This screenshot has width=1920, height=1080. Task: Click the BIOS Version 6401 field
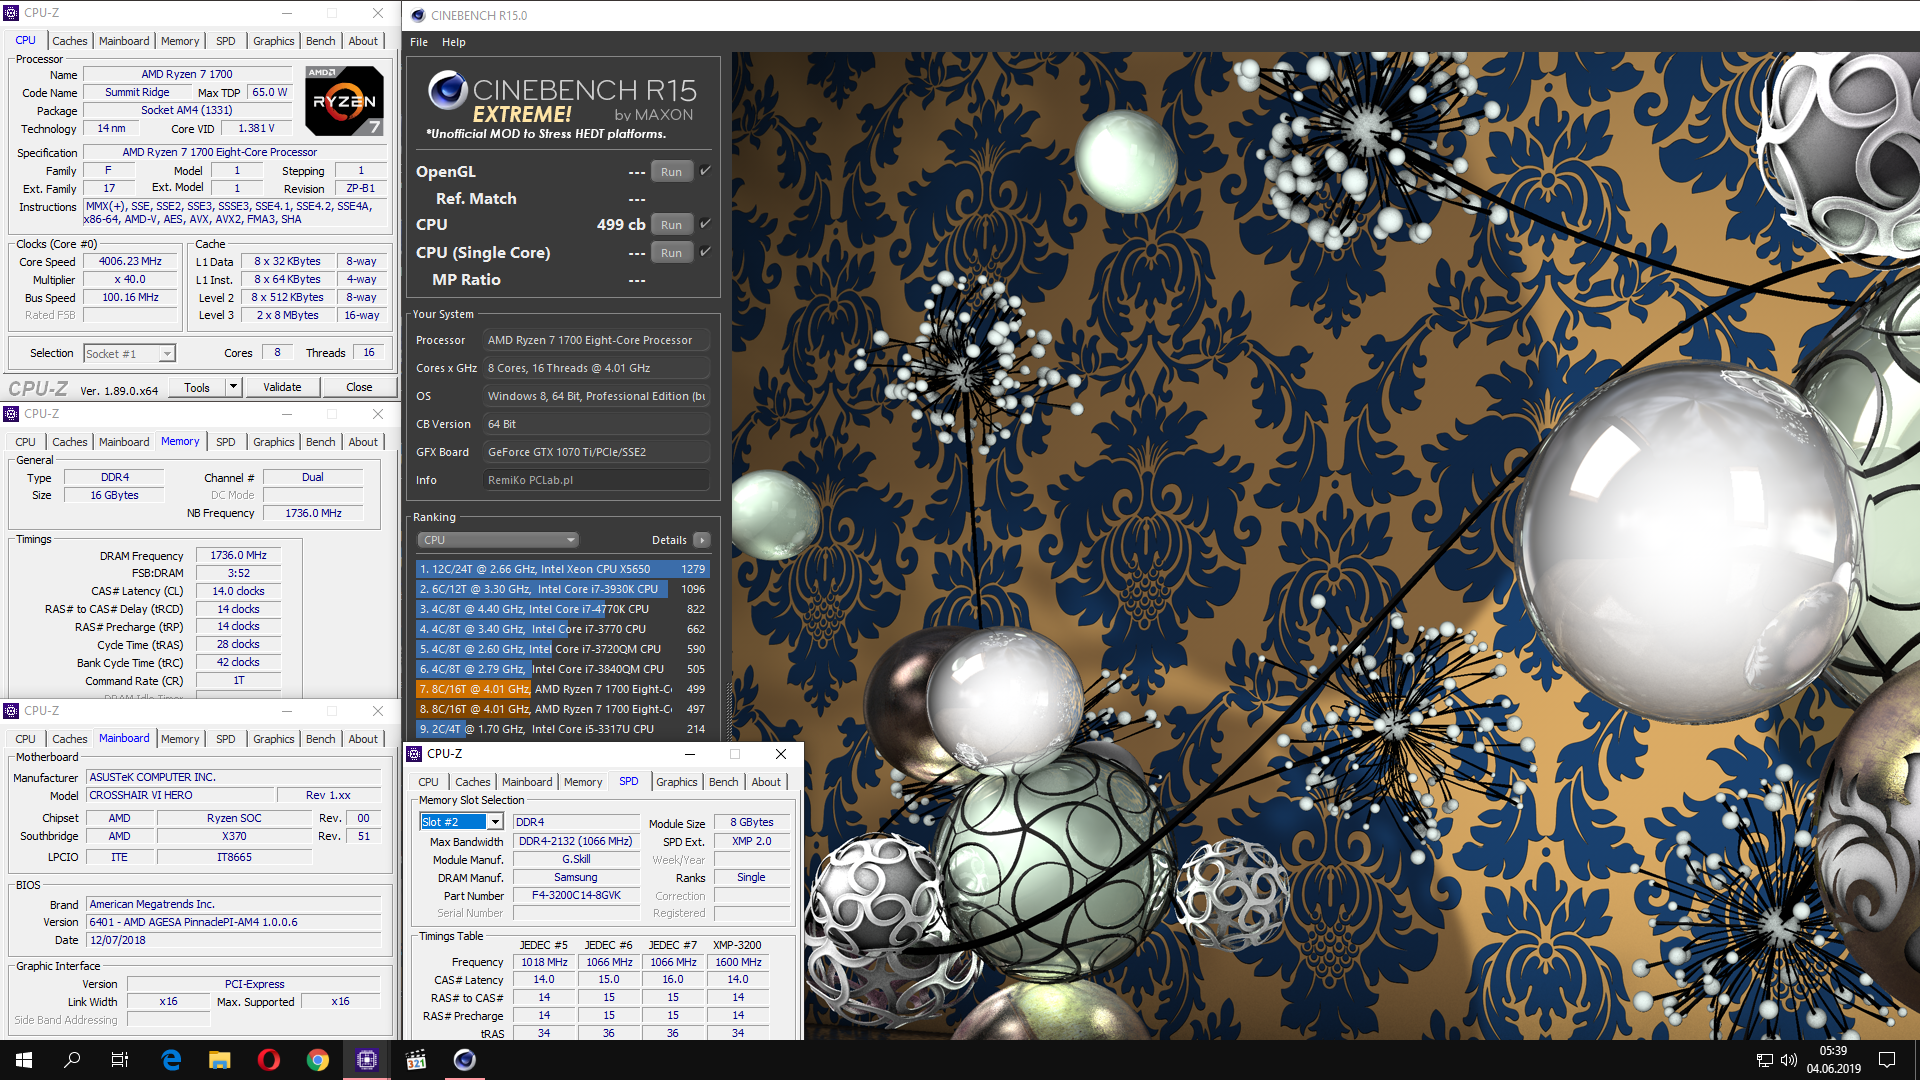click(x=234, y=922)
